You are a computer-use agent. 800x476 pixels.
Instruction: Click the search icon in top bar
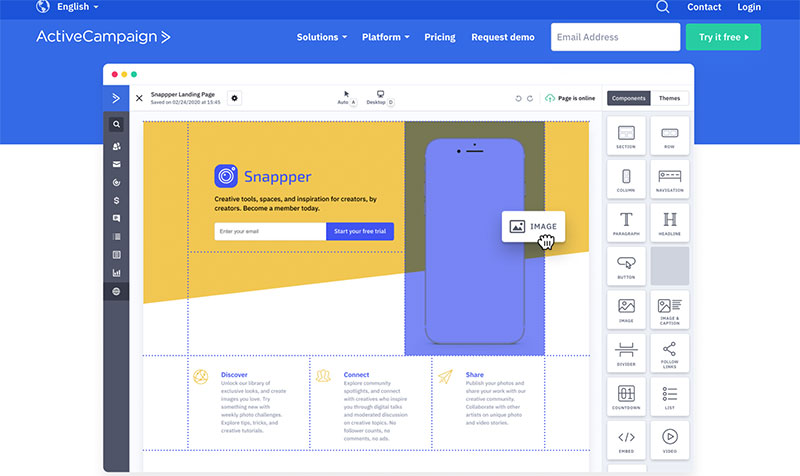pos(662,7)
